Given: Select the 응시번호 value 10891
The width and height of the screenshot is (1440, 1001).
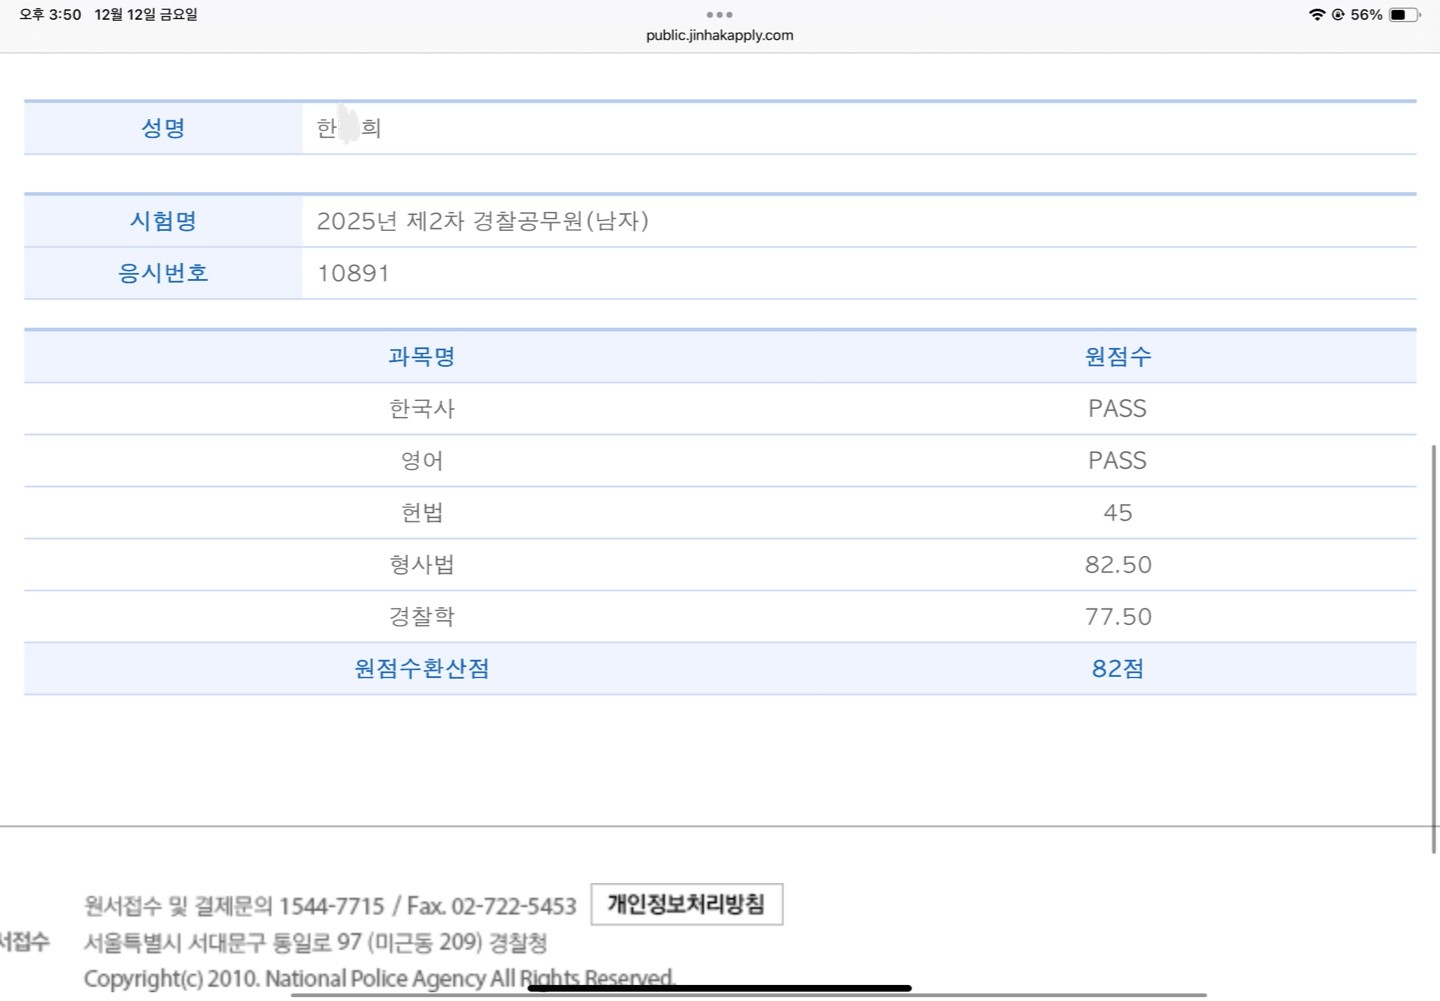Looking at the screenshot, I should point(353,274).
